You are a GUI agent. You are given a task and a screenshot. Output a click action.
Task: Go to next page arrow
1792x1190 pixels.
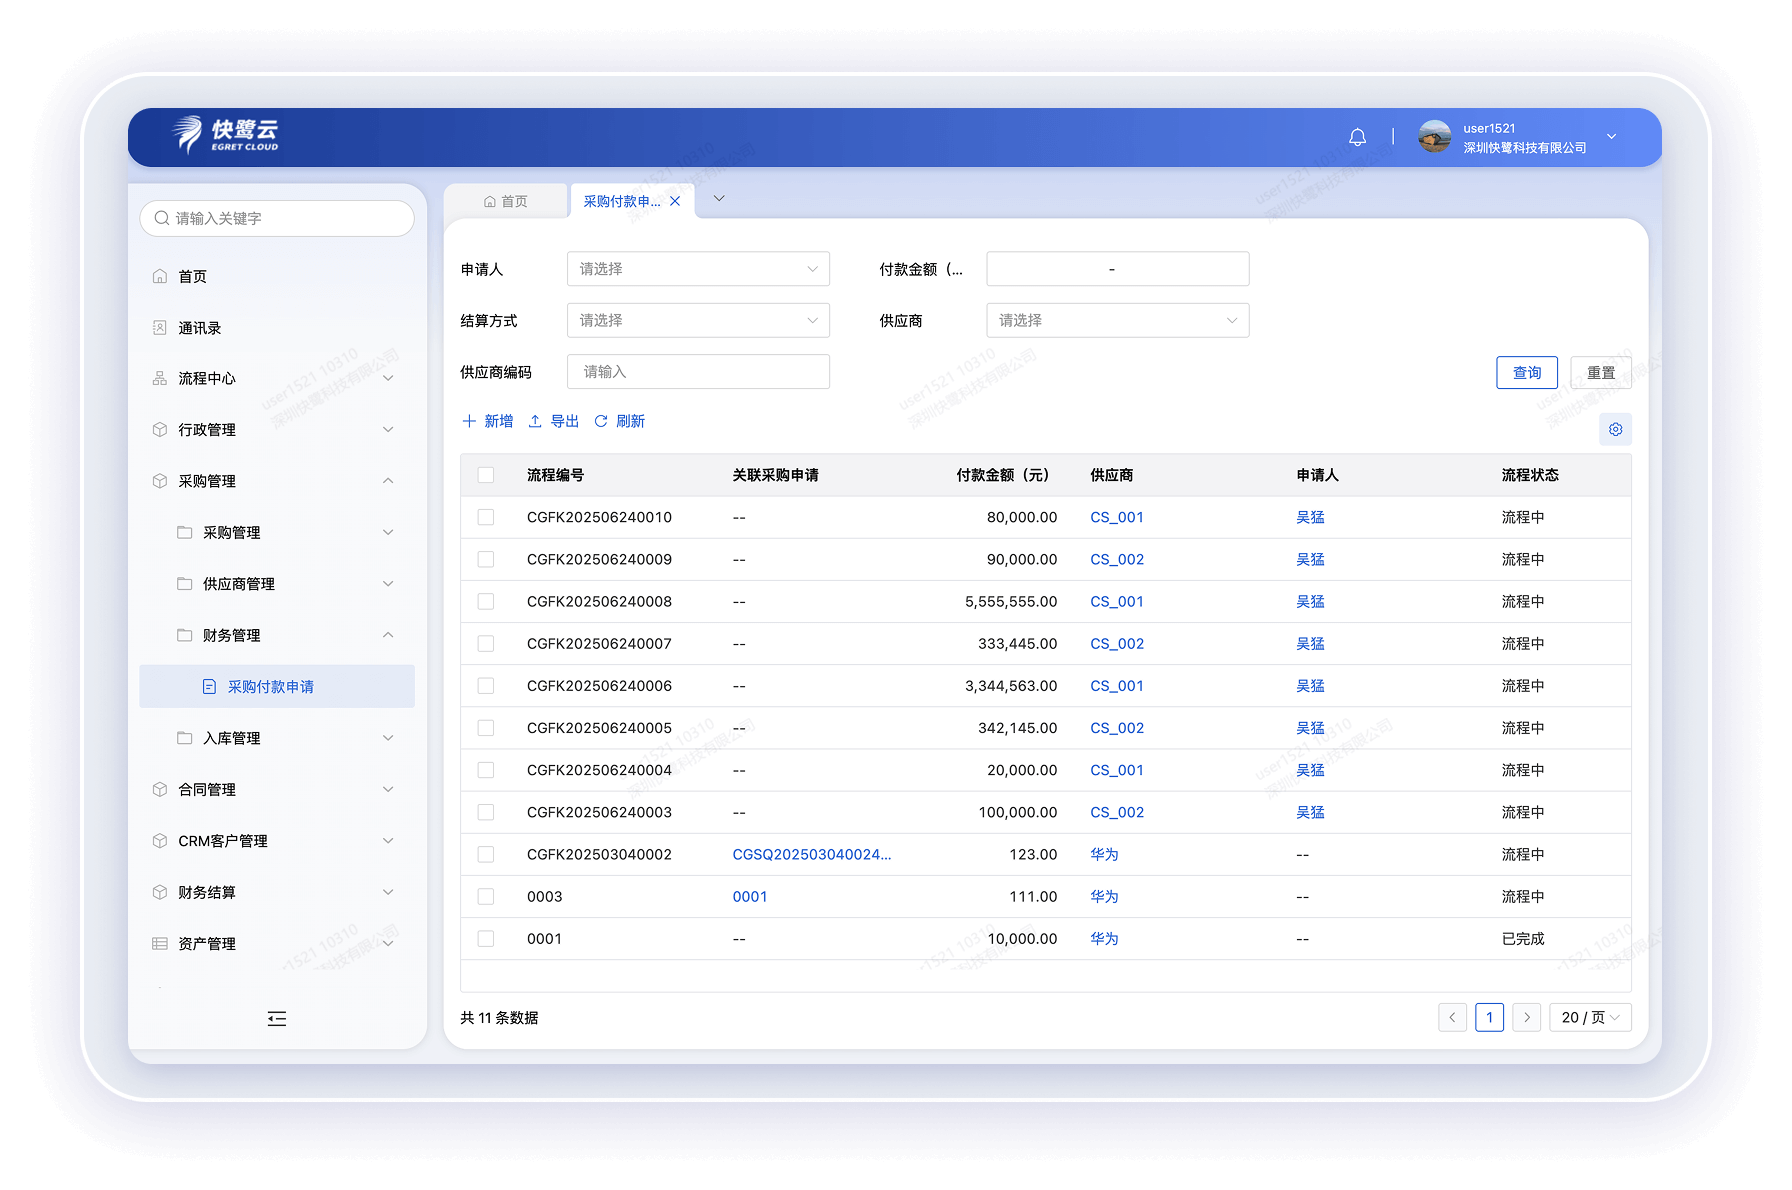1526,1017
